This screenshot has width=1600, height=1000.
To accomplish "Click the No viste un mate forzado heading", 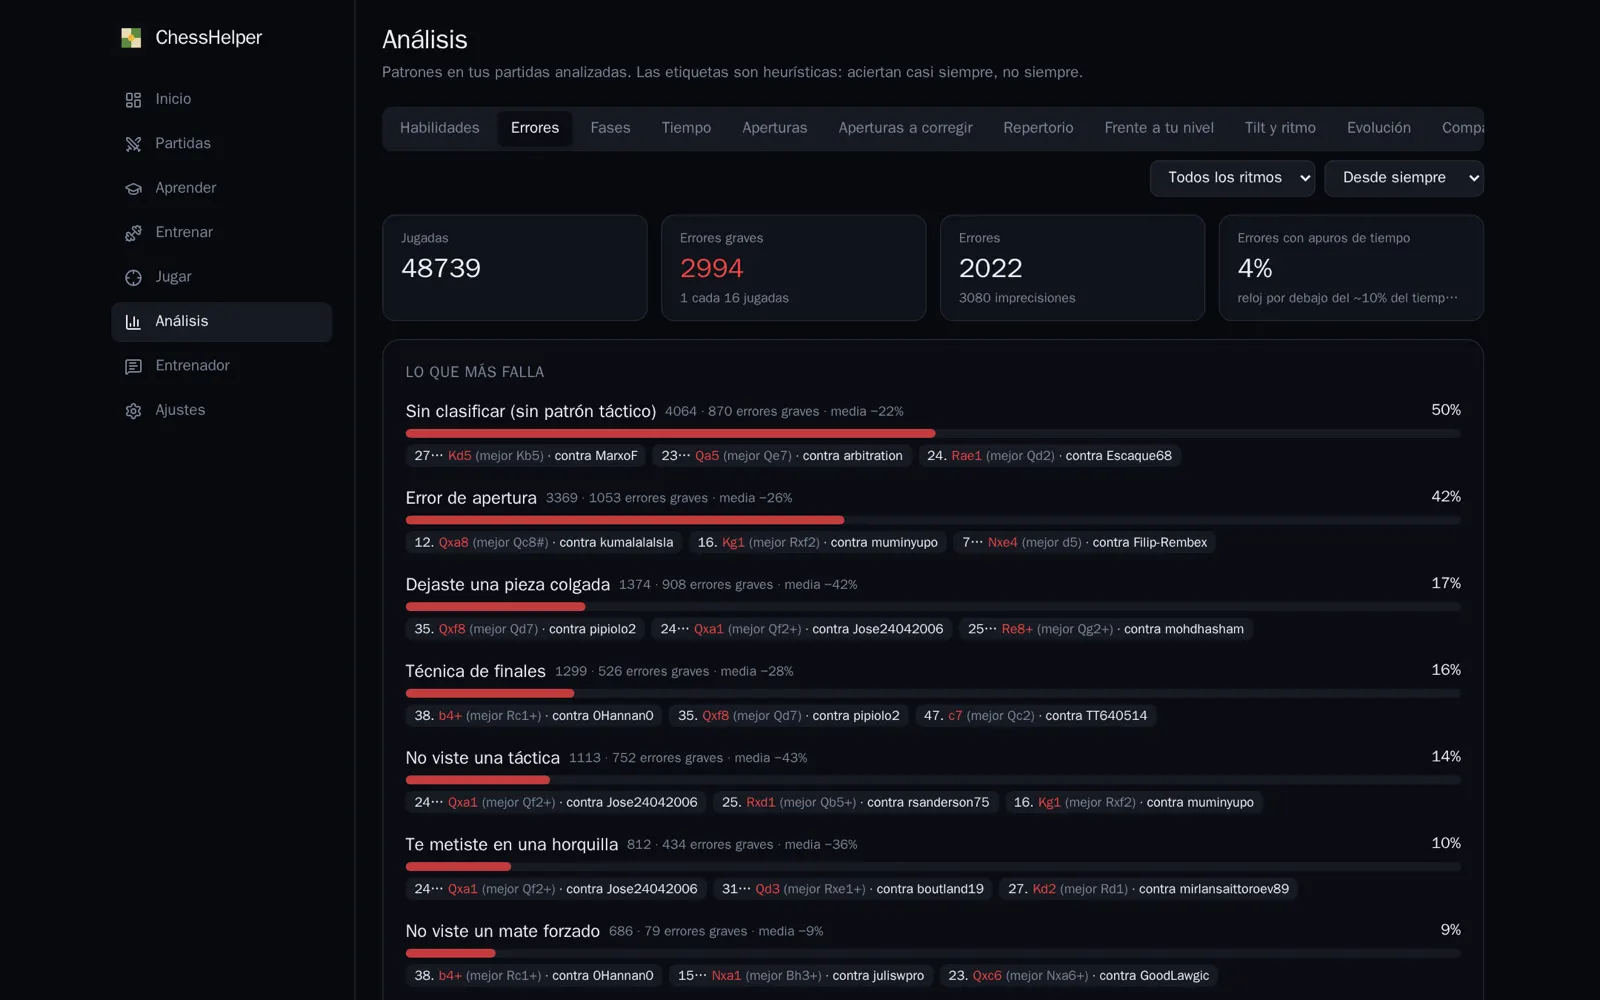I will coord(503,931).
